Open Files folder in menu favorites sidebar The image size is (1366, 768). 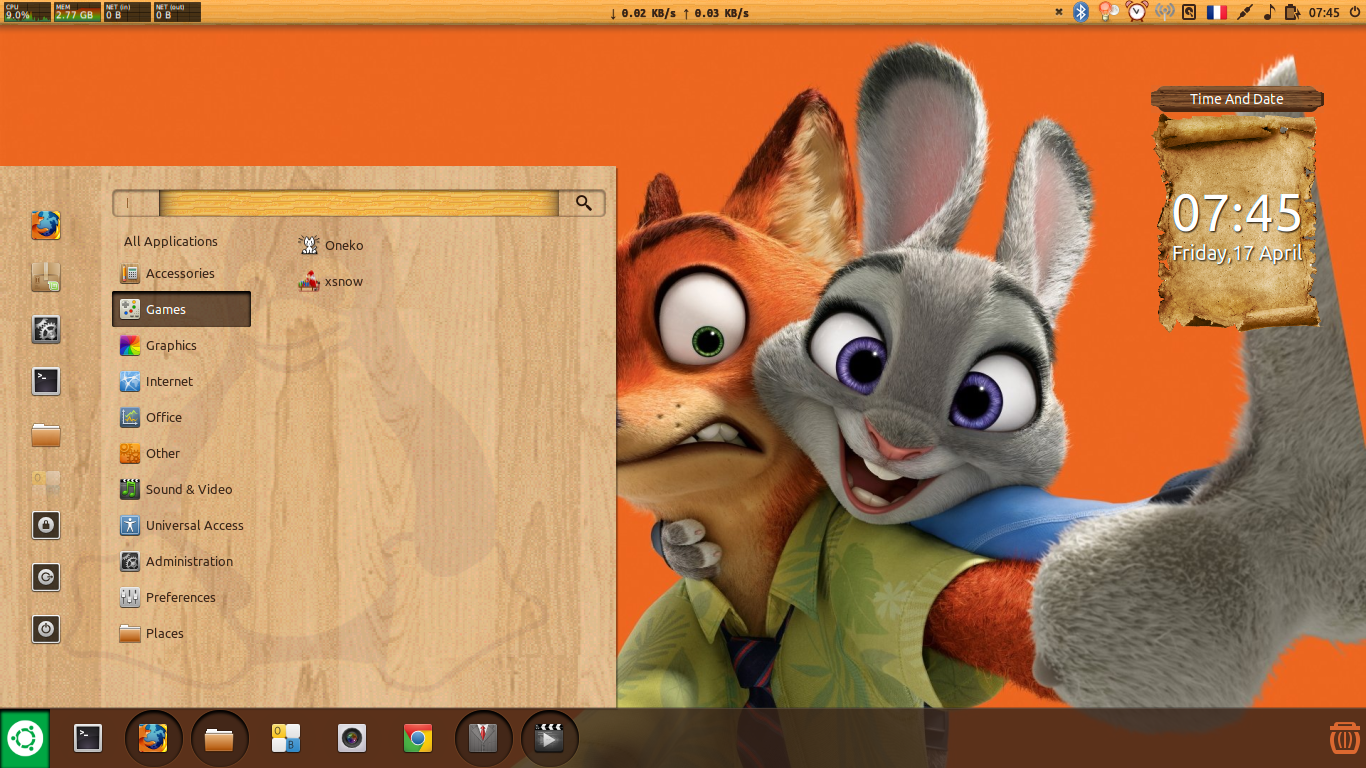click(x=46, y=434)
